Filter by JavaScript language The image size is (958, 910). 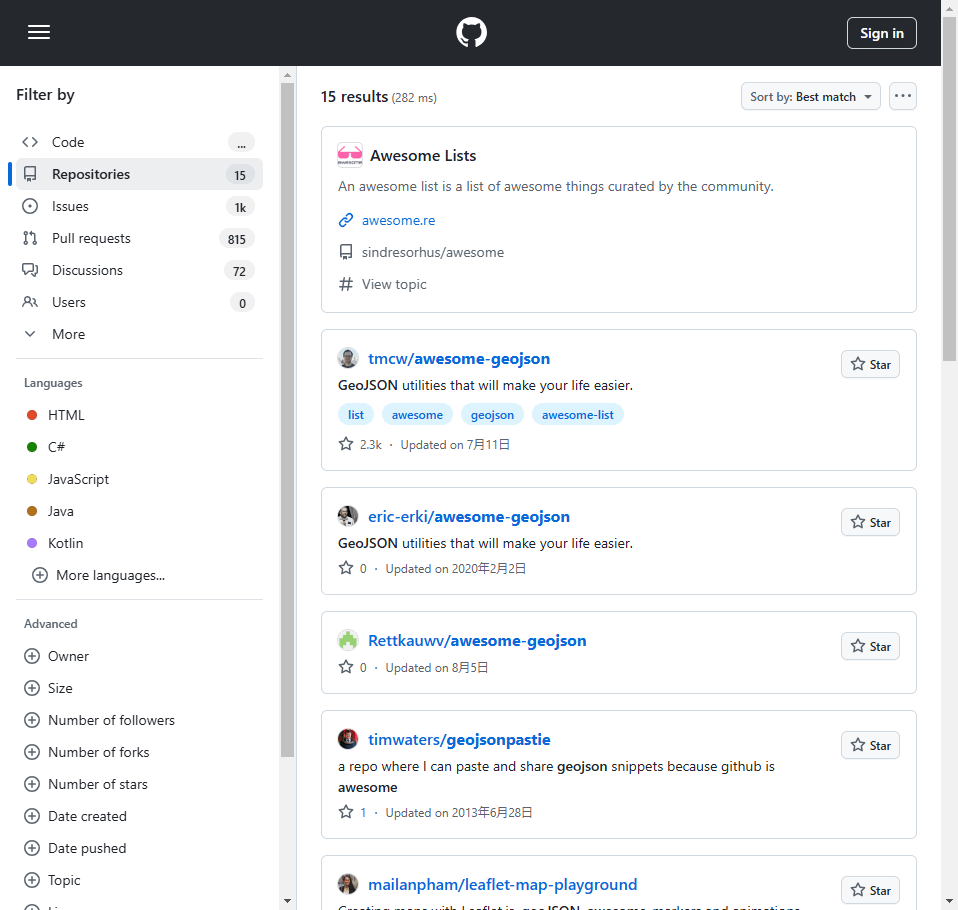point(78,479)
